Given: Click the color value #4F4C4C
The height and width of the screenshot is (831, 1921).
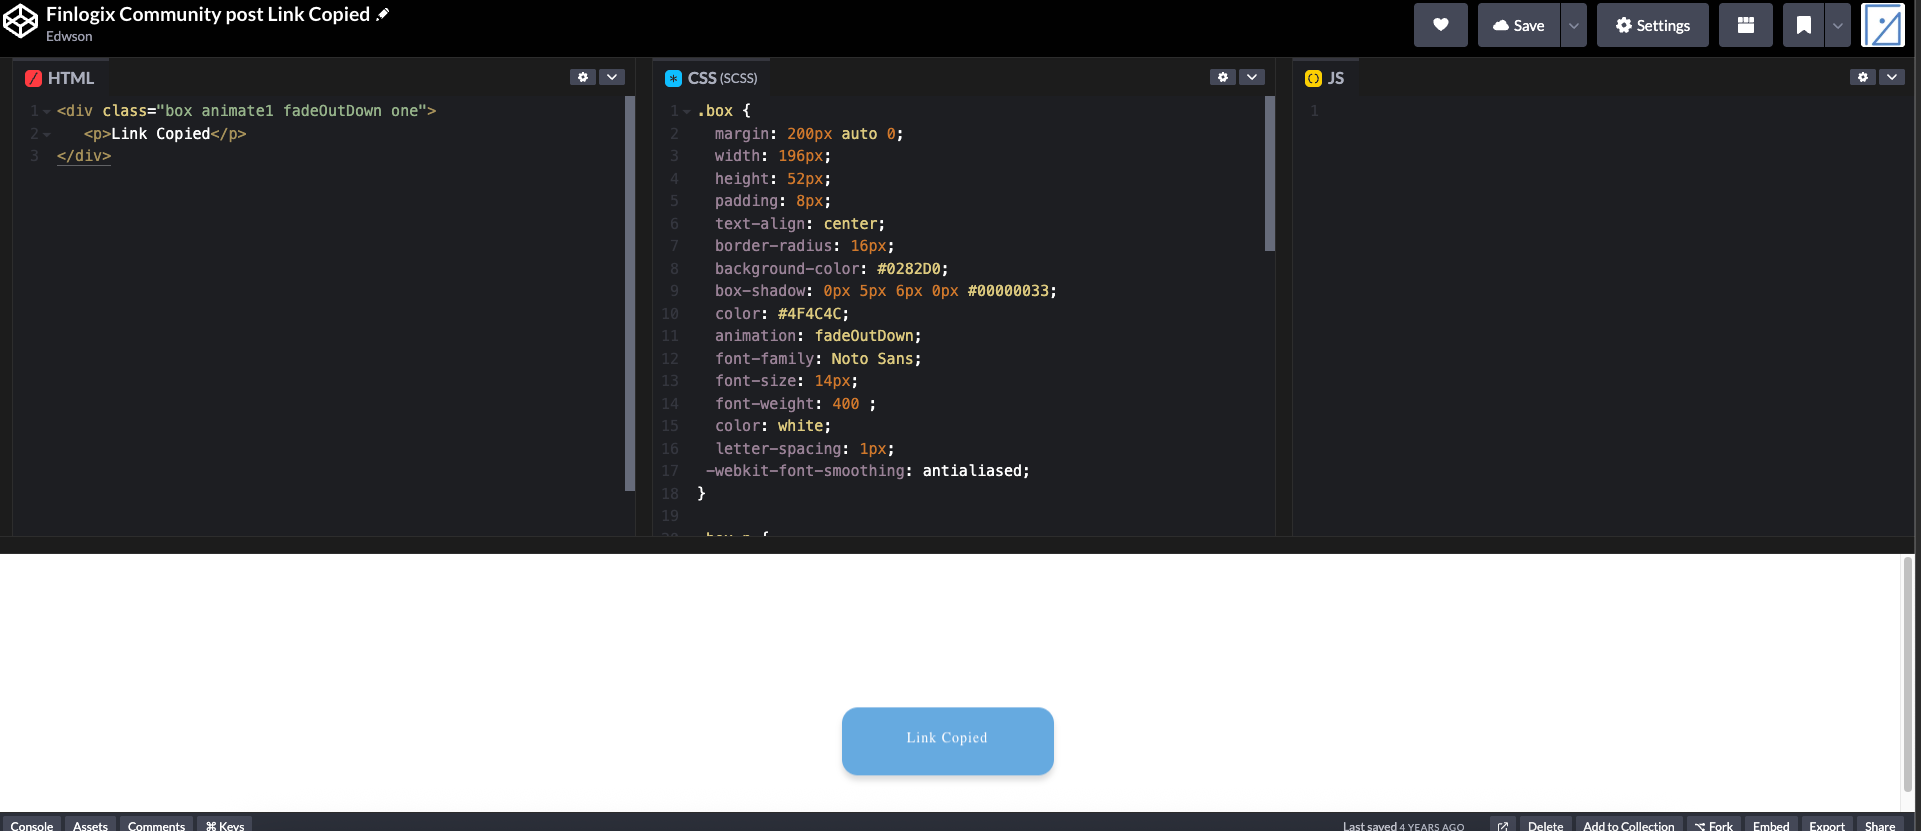Looking at the screenshot, I should (x=810, y=314).
